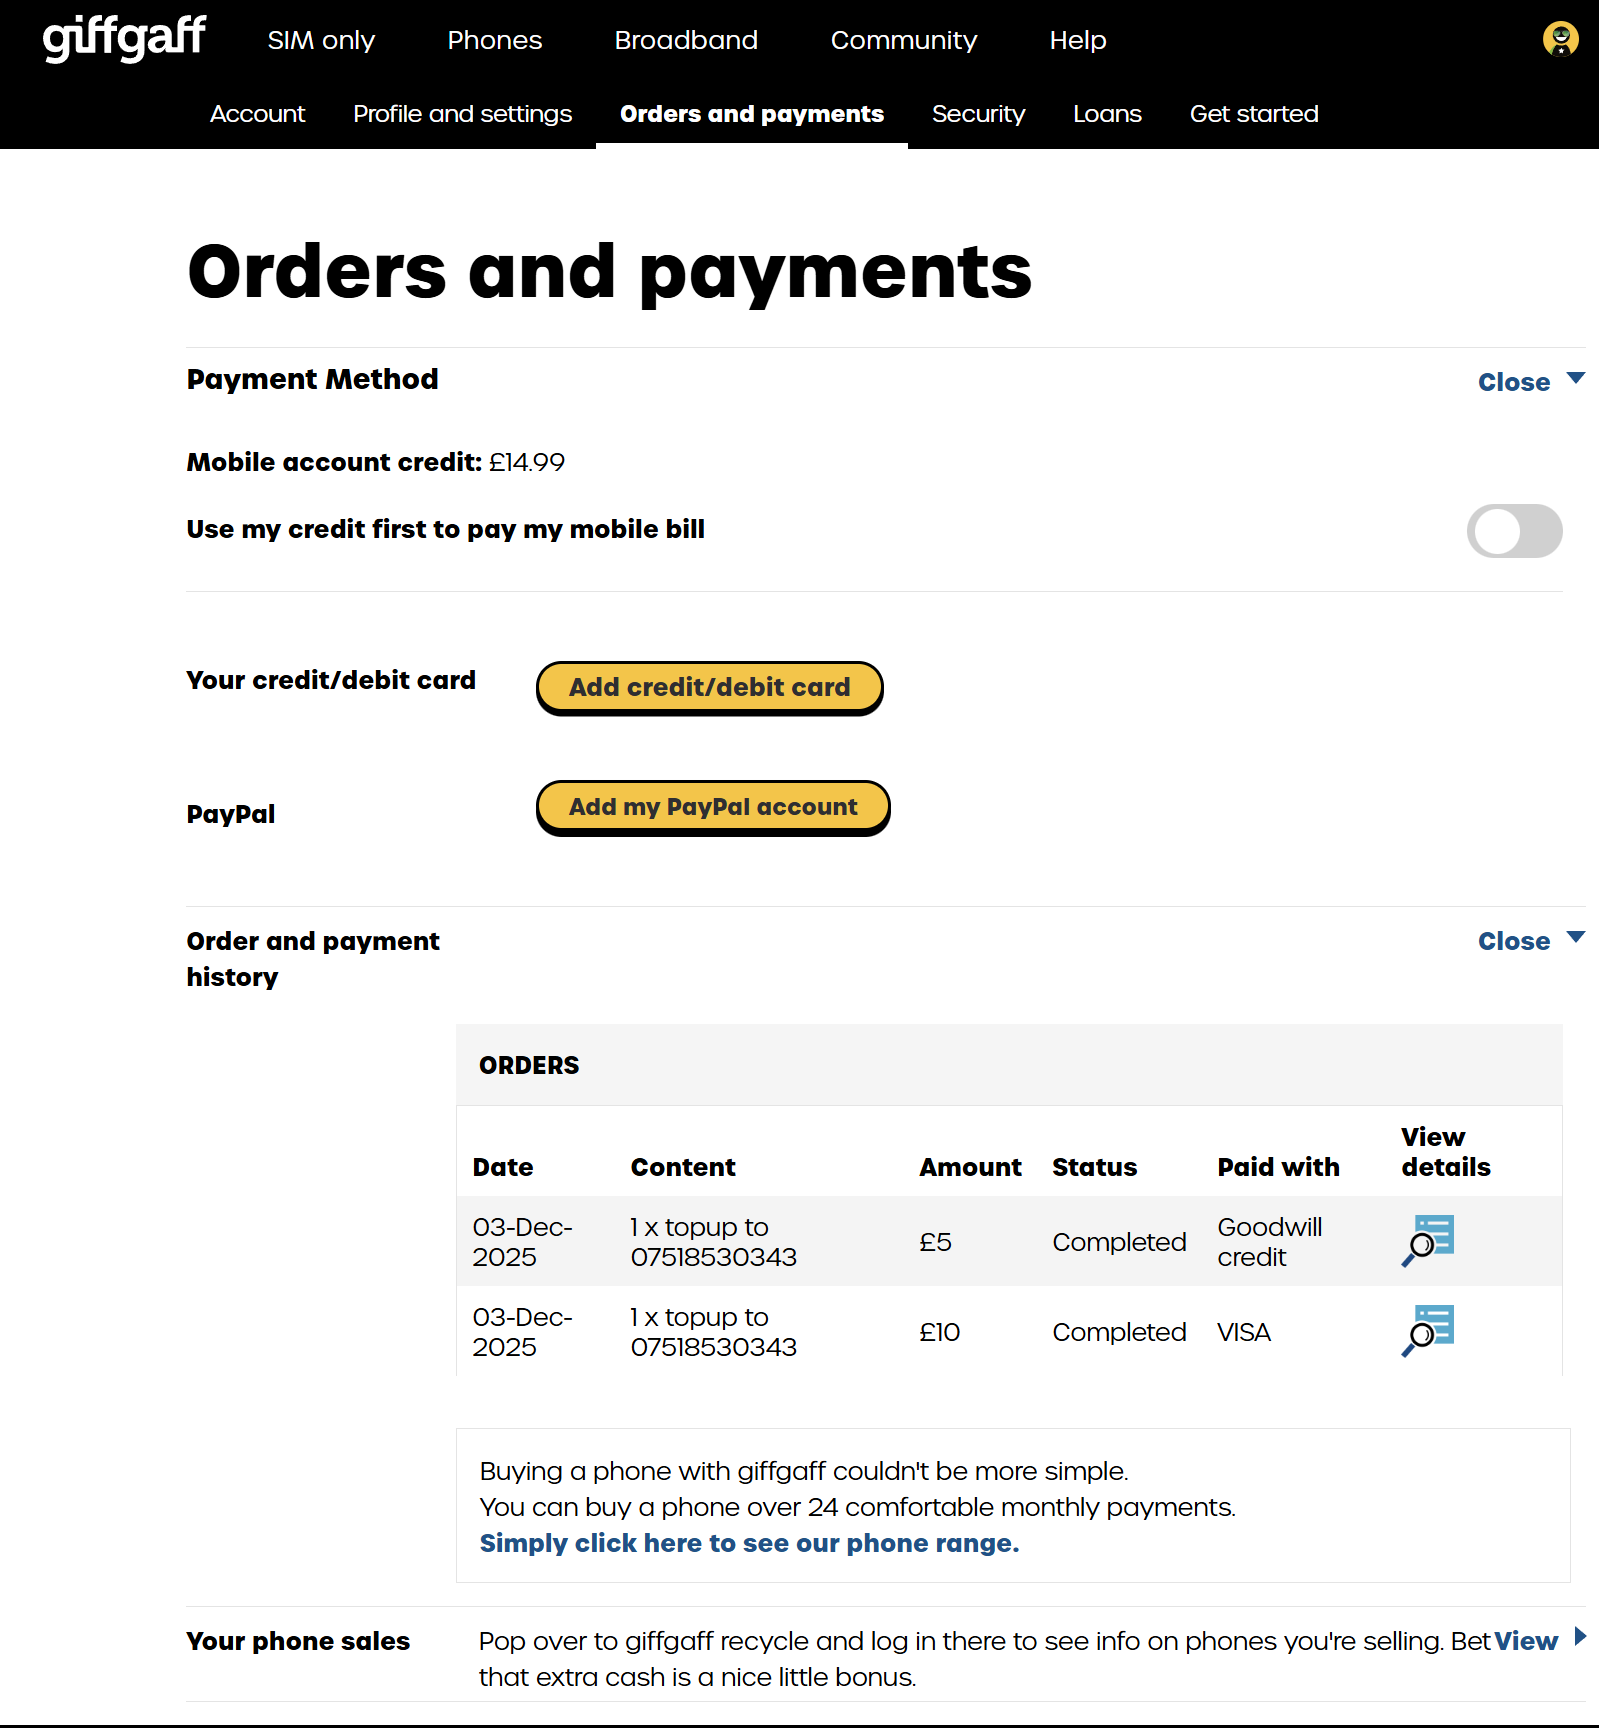Click Add credit/debit card button
This screenshot has width=1599, height=1728.
709,687
